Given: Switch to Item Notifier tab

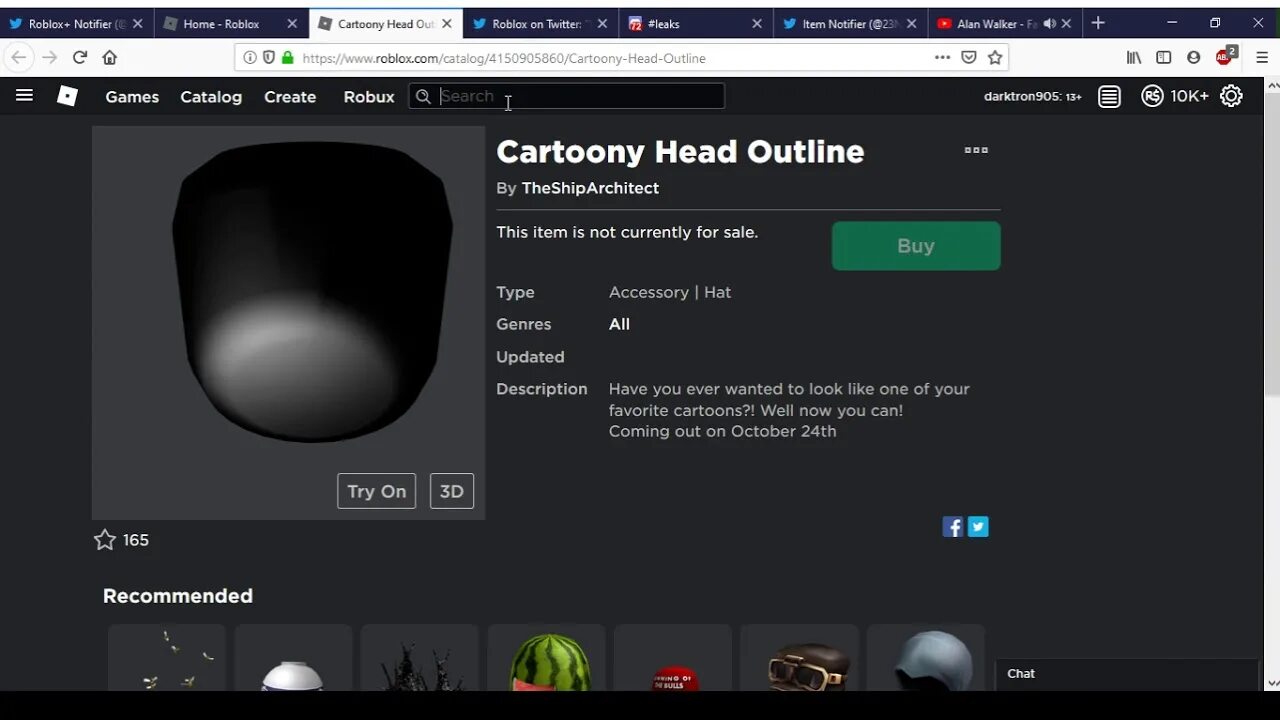Looking at the screenshot, I should [850, 23].
